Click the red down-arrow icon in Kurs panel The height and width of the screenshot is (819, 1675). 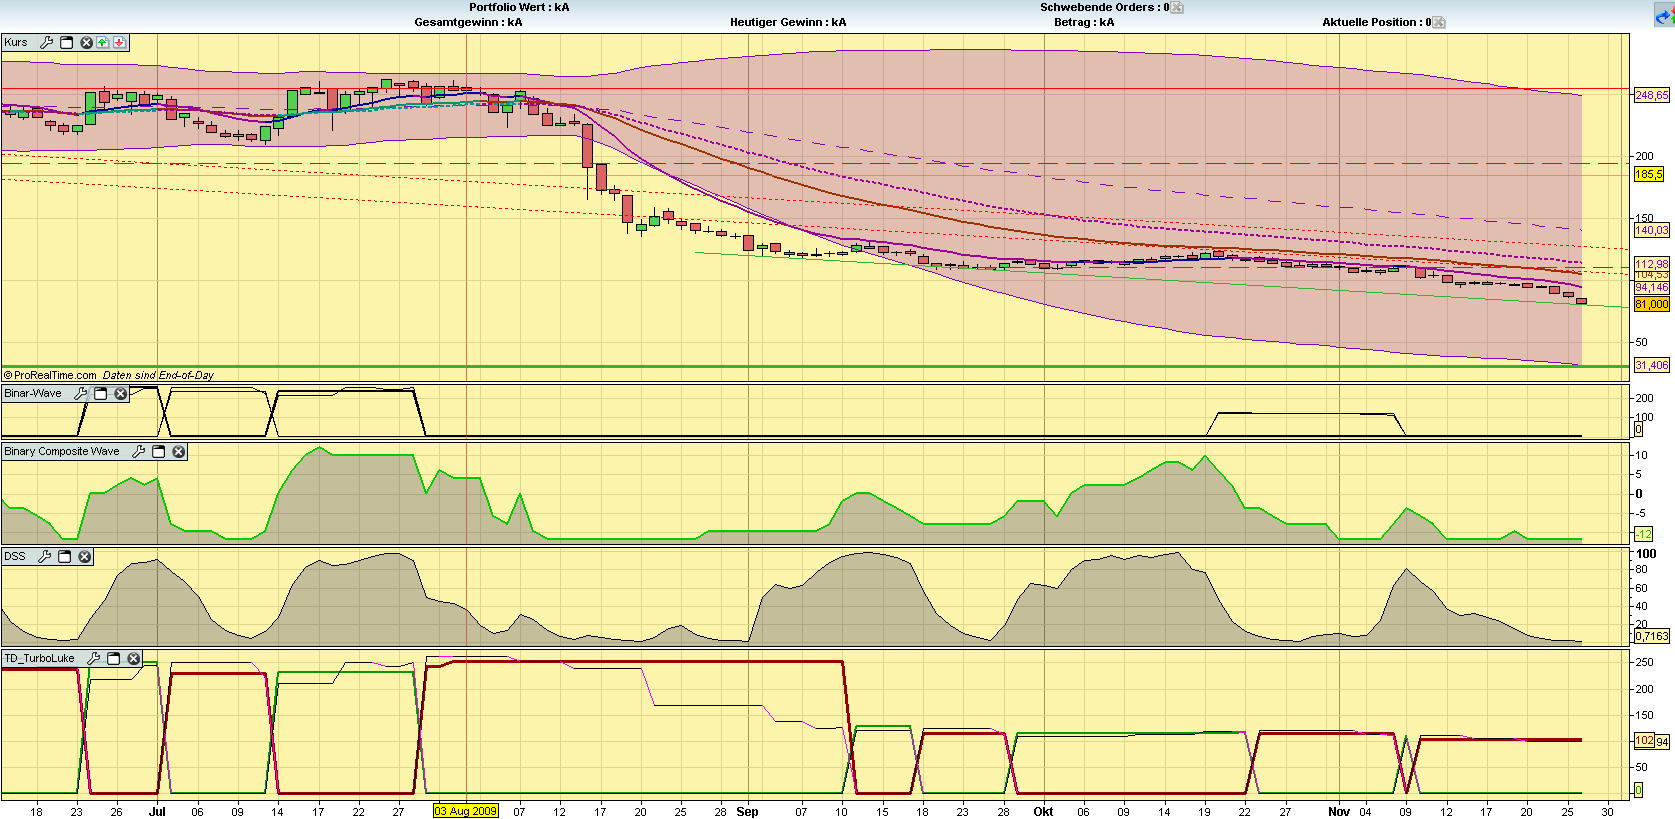point(119,43)
